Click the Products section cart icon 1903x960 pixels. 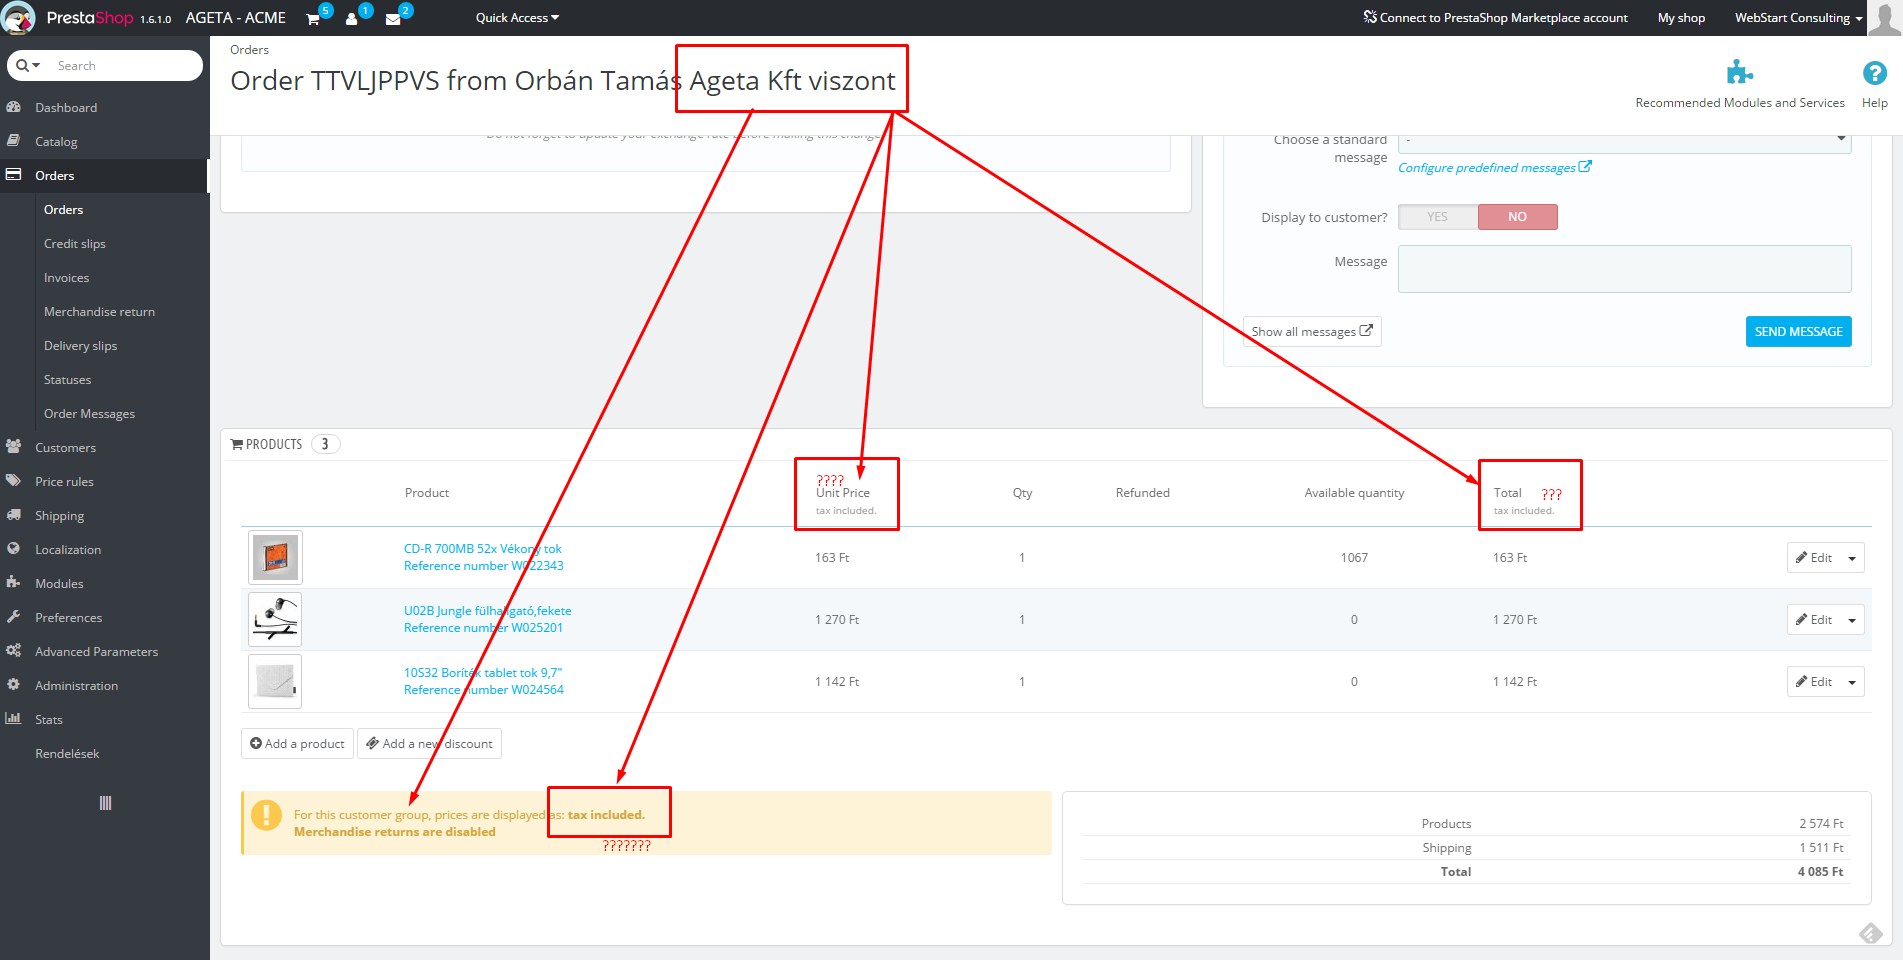click(x=237, y=444)
